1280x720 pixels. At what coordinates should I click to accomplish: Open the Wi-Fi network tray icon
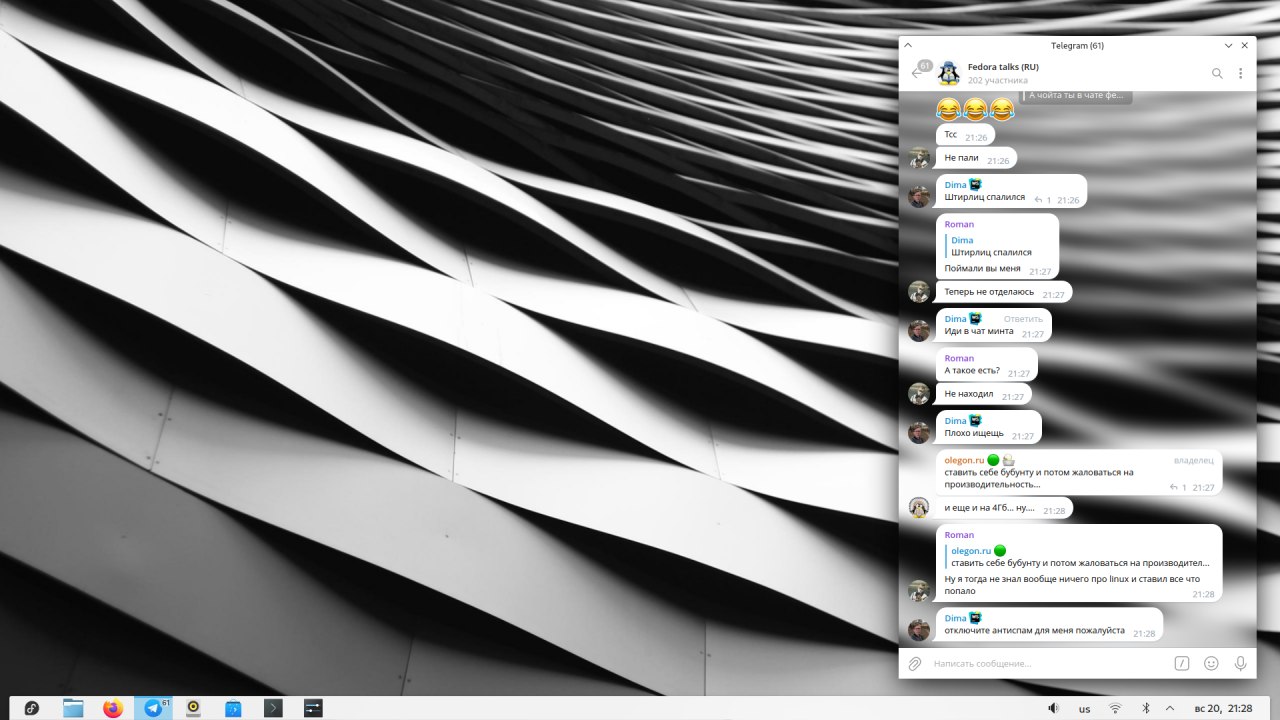(x=1115, y=708)
